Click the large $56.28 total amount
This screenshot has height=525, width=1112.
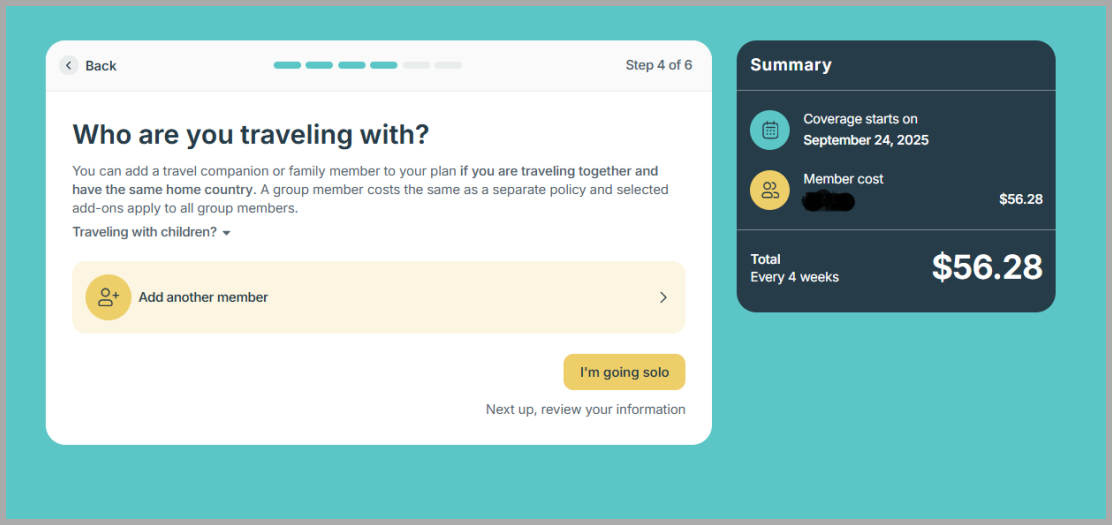(x=987, y=267)
